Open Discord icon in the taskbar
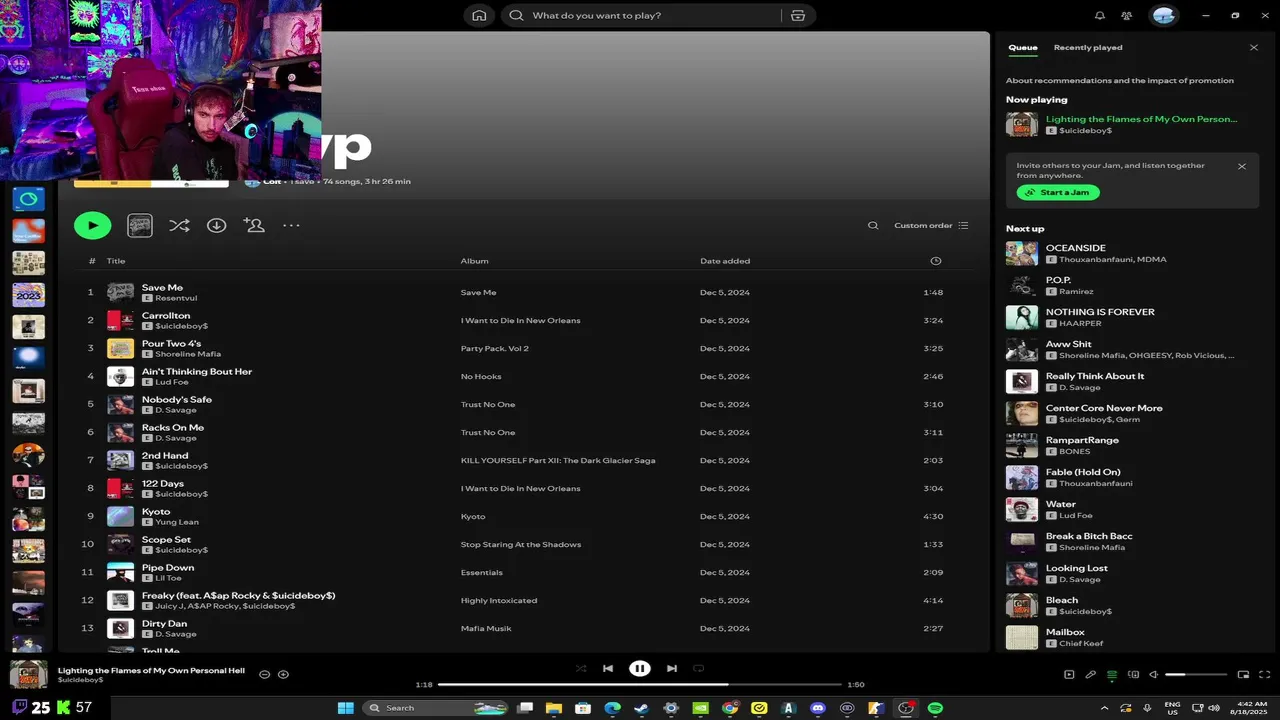The height and width of the screenshot is (720, 1280). (x=818, y=708)
